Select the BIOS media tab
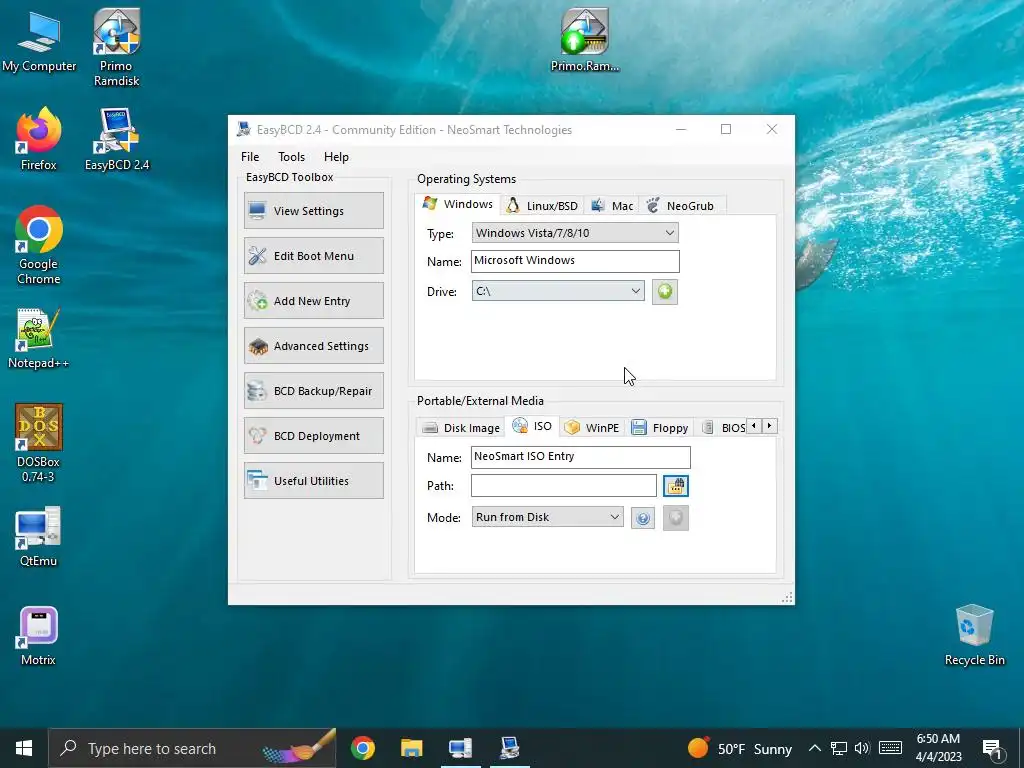 722,428
